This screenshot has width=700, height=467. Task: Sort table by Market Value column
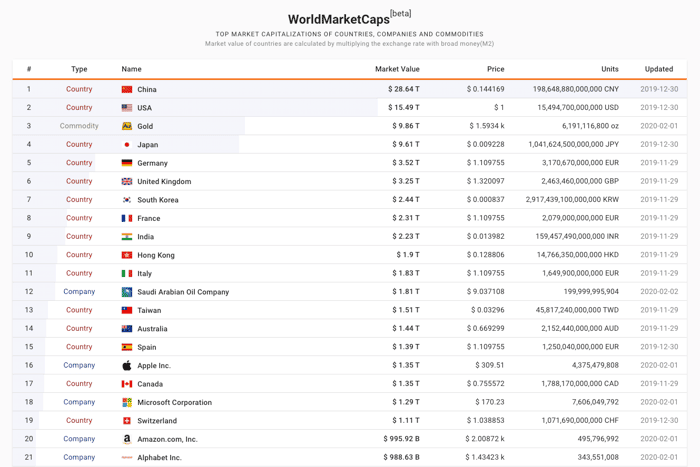pos(397,69)
